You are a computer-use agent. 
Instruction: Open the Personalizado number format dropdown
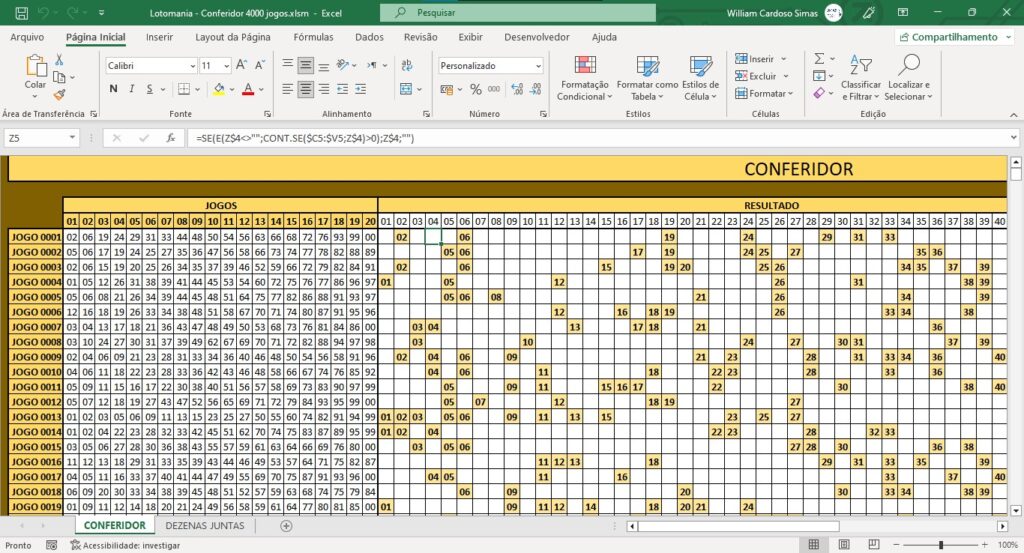(x=538, y=65)
